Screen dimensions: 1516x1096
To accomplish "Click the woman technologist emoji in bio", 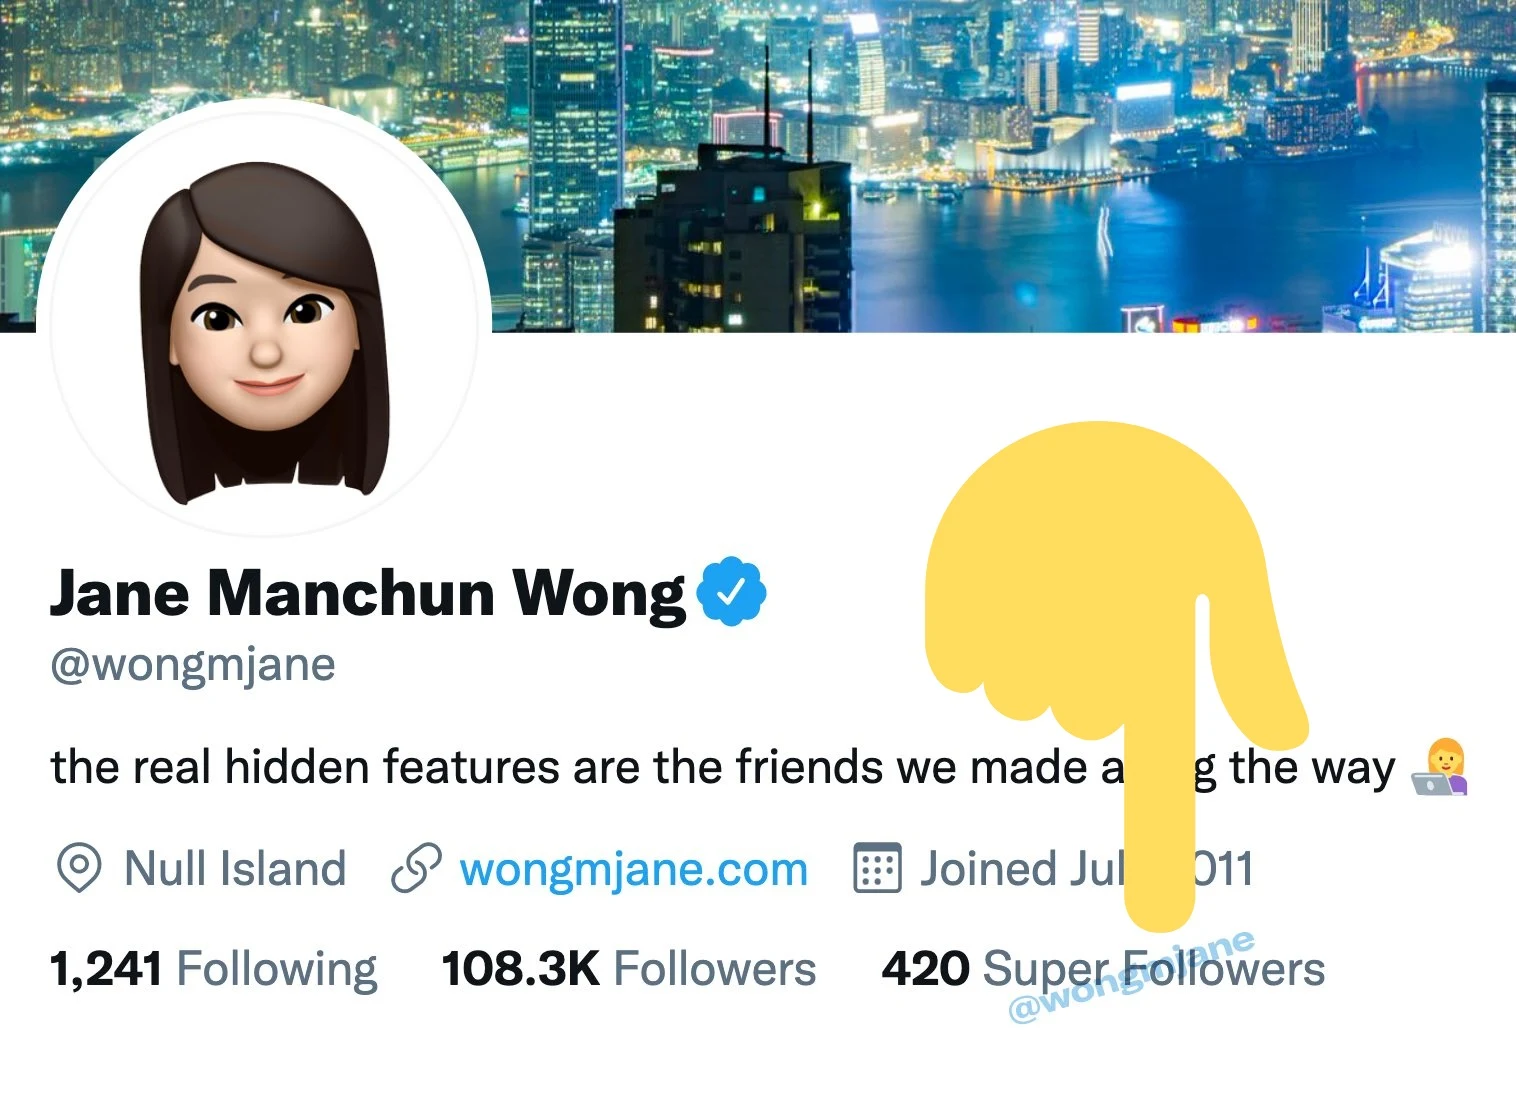I will (x=1440, y=767).
